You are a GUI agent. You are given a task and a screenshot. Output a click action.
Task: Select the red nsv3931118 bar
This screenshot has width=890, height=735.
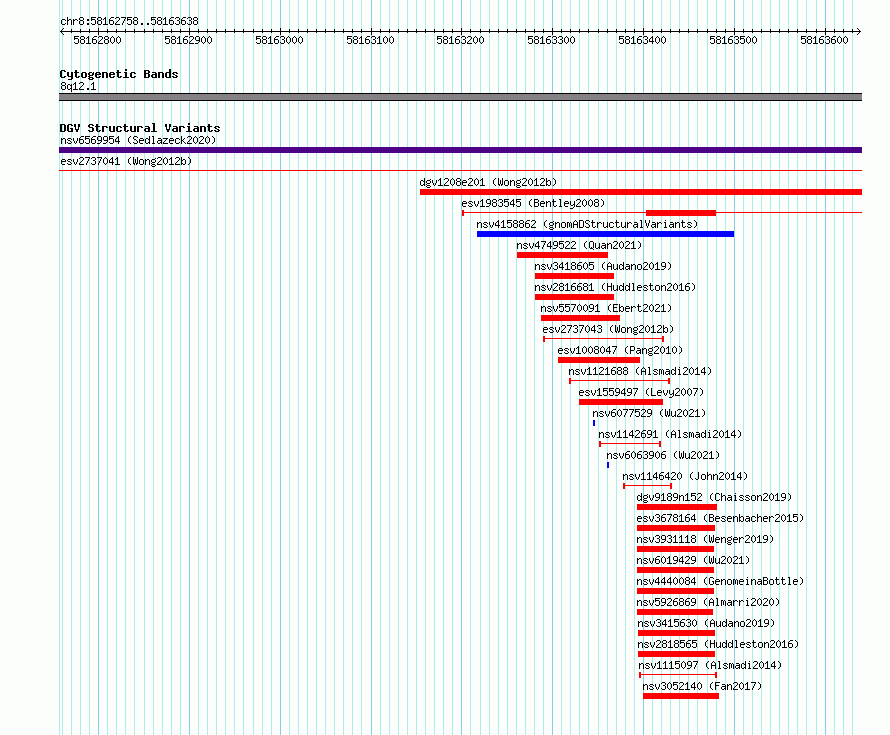tap(675, 549)
